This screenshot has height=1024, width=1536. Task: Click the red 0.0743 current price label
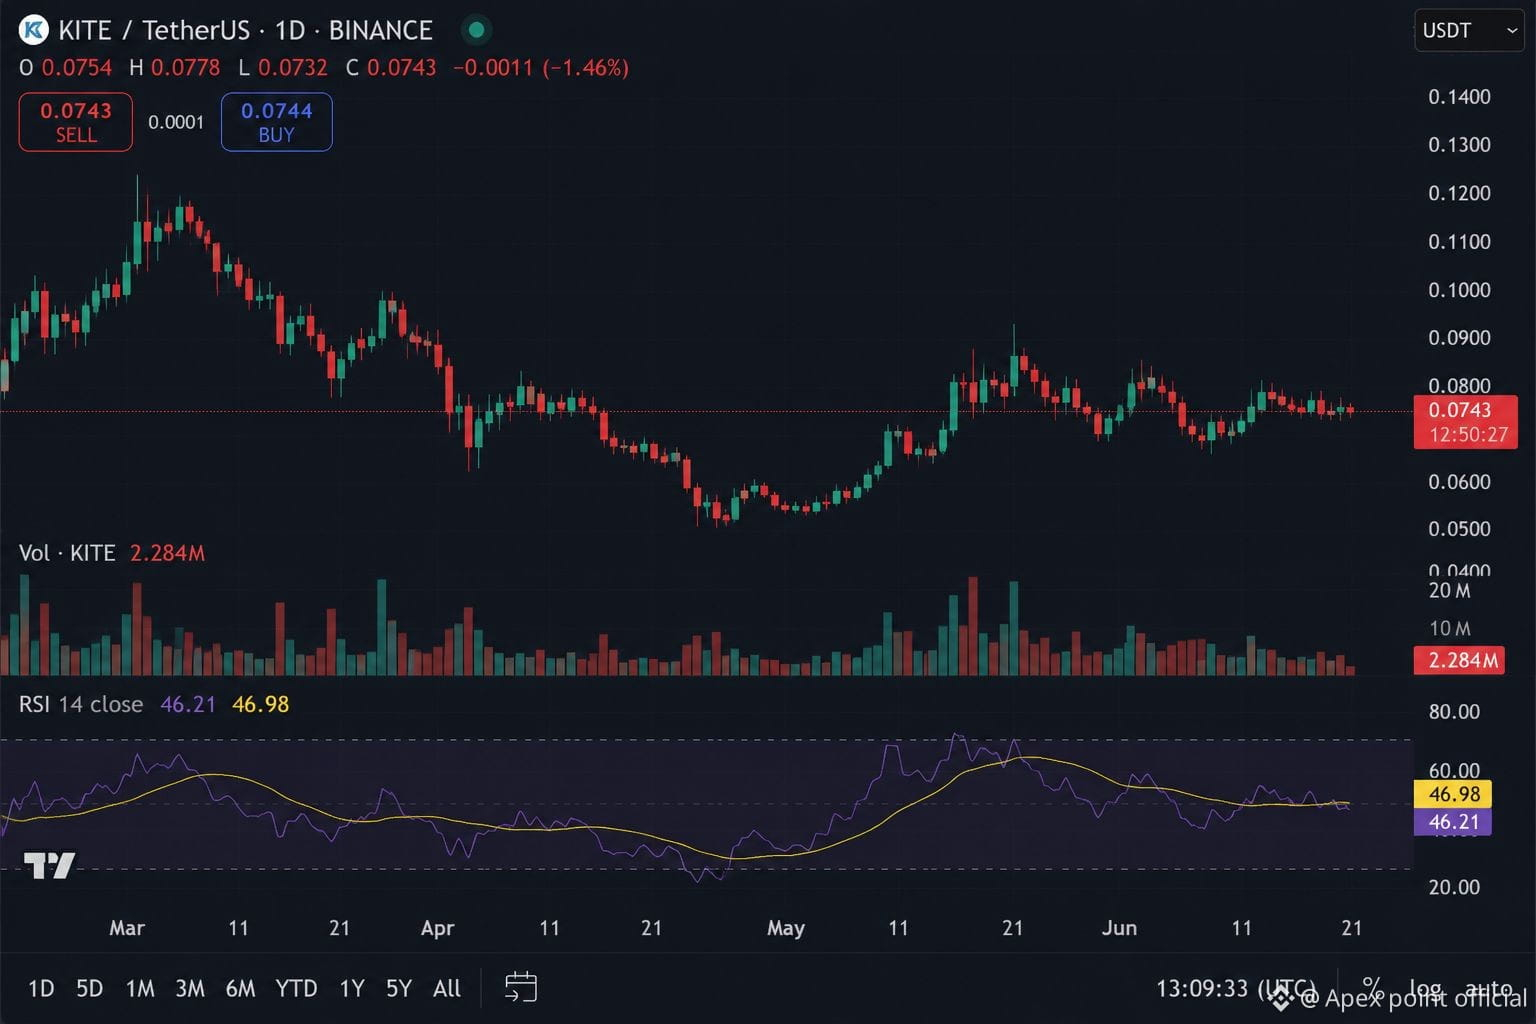[x=1465, y=421]
